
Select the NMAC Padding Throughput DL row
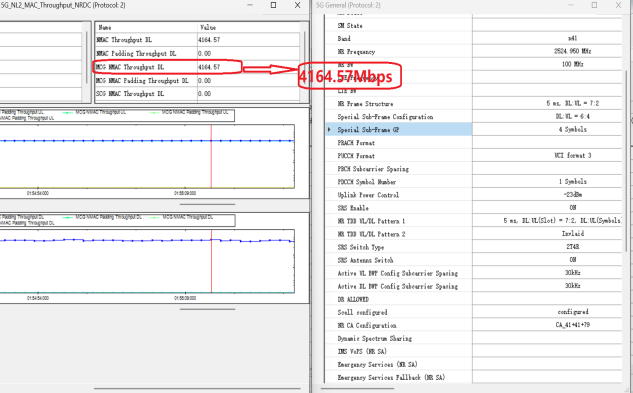point(198,53)
